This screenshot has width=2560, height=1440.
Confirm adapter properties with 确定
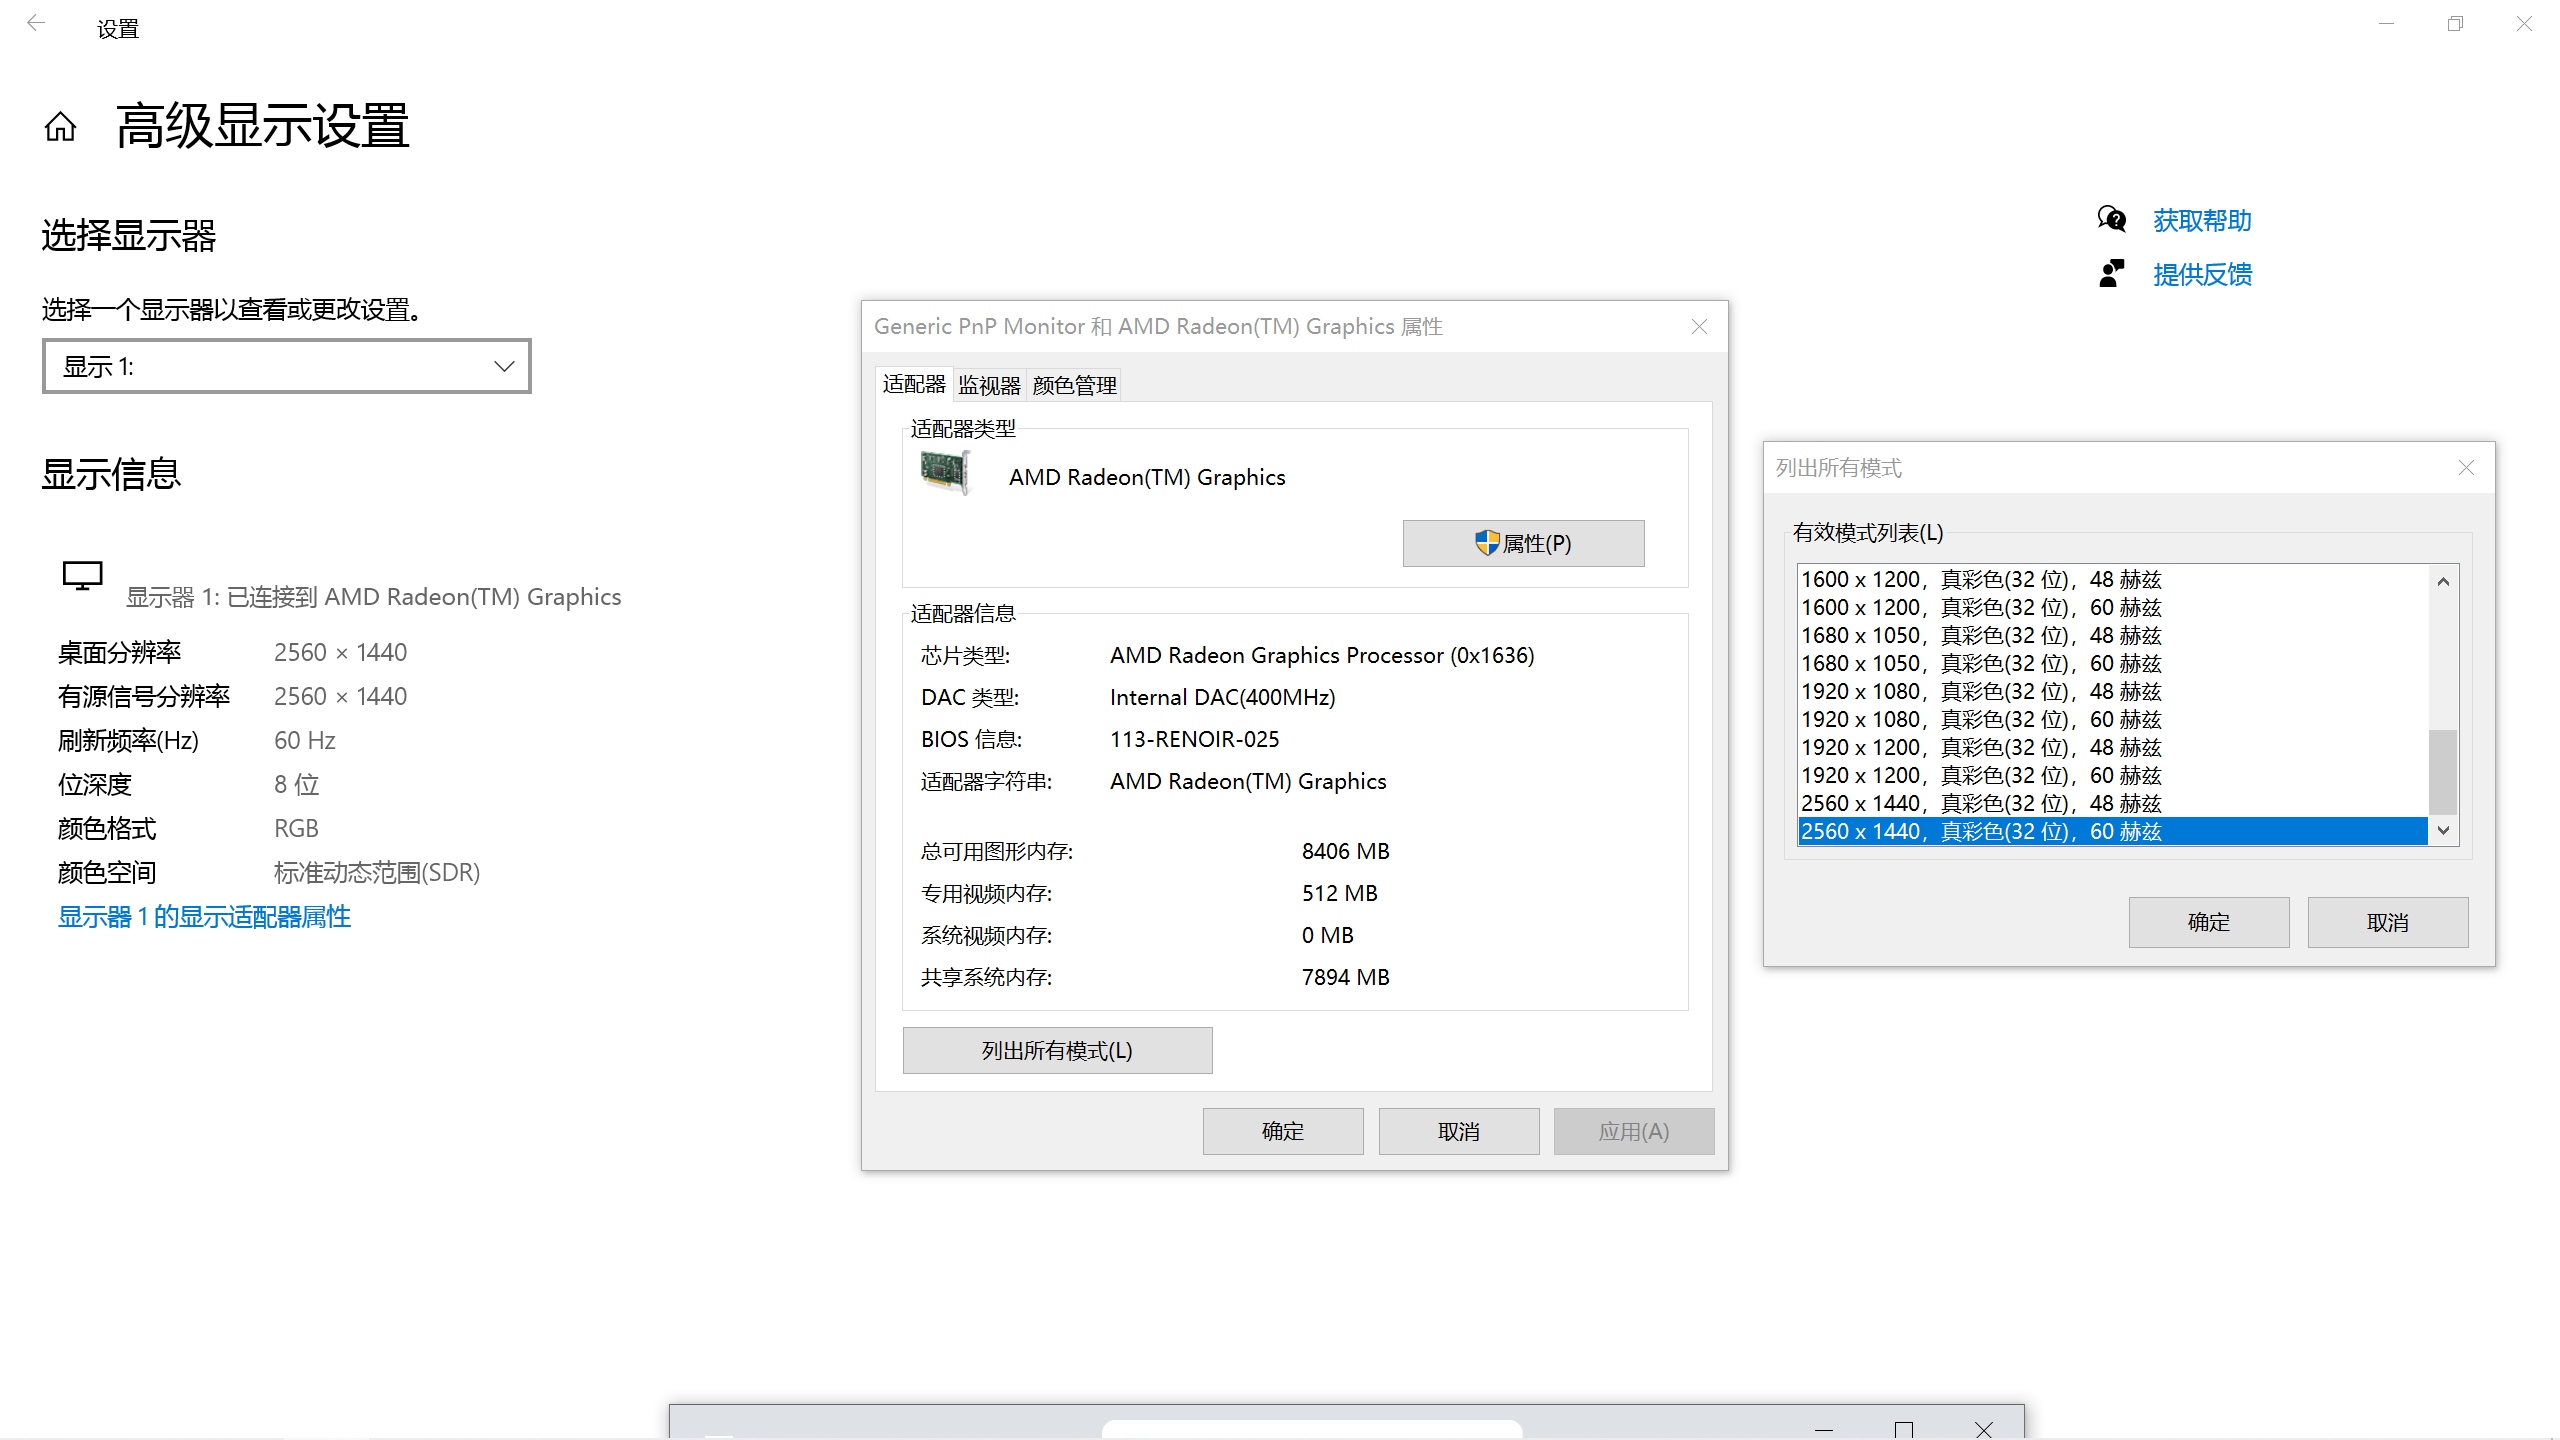click(x=1283, y=1131)
